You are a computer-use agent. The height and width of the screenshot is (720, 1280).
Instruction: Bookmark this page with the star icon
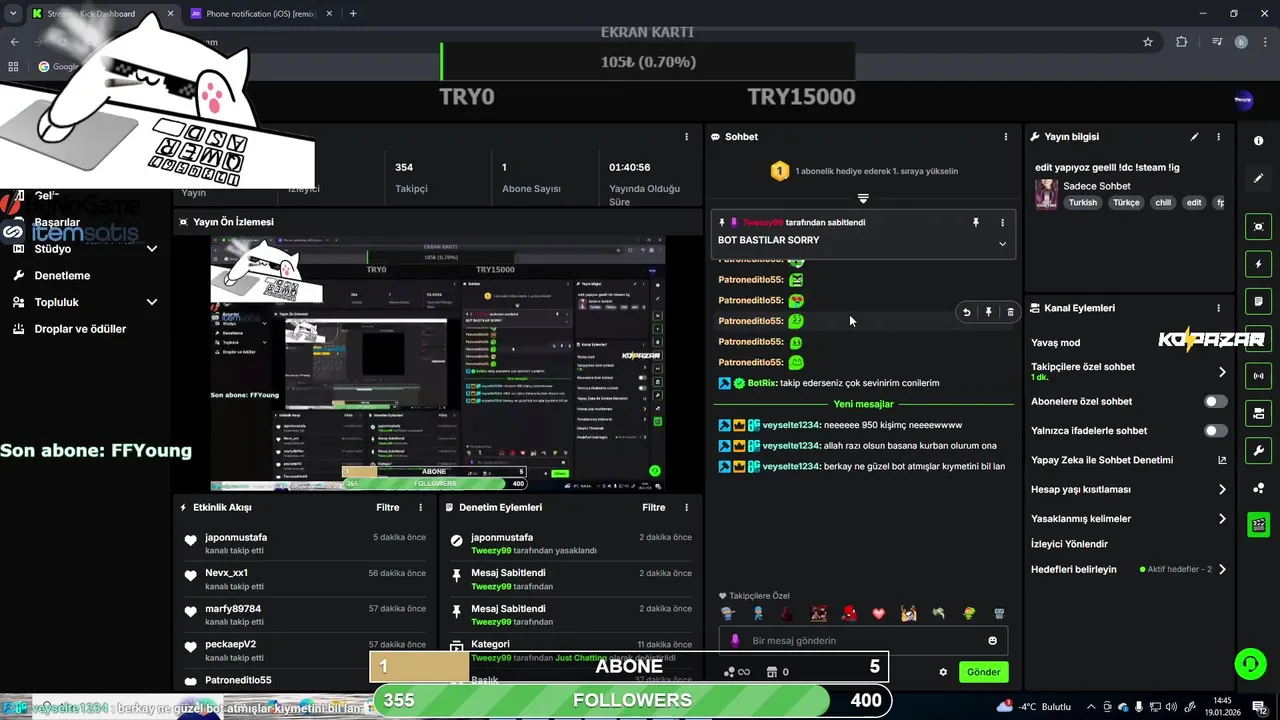(1148, 42)
